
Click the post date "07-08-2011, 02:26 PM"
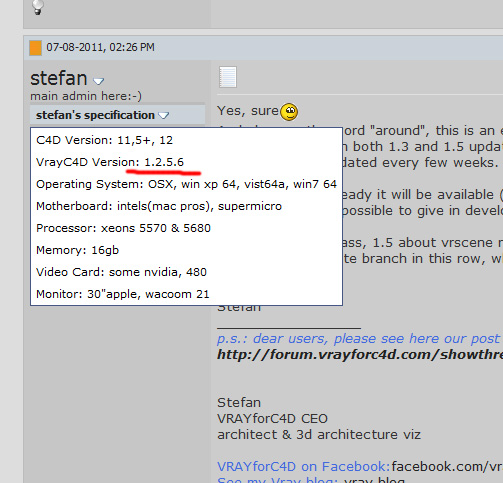click(x=100, y=47)
